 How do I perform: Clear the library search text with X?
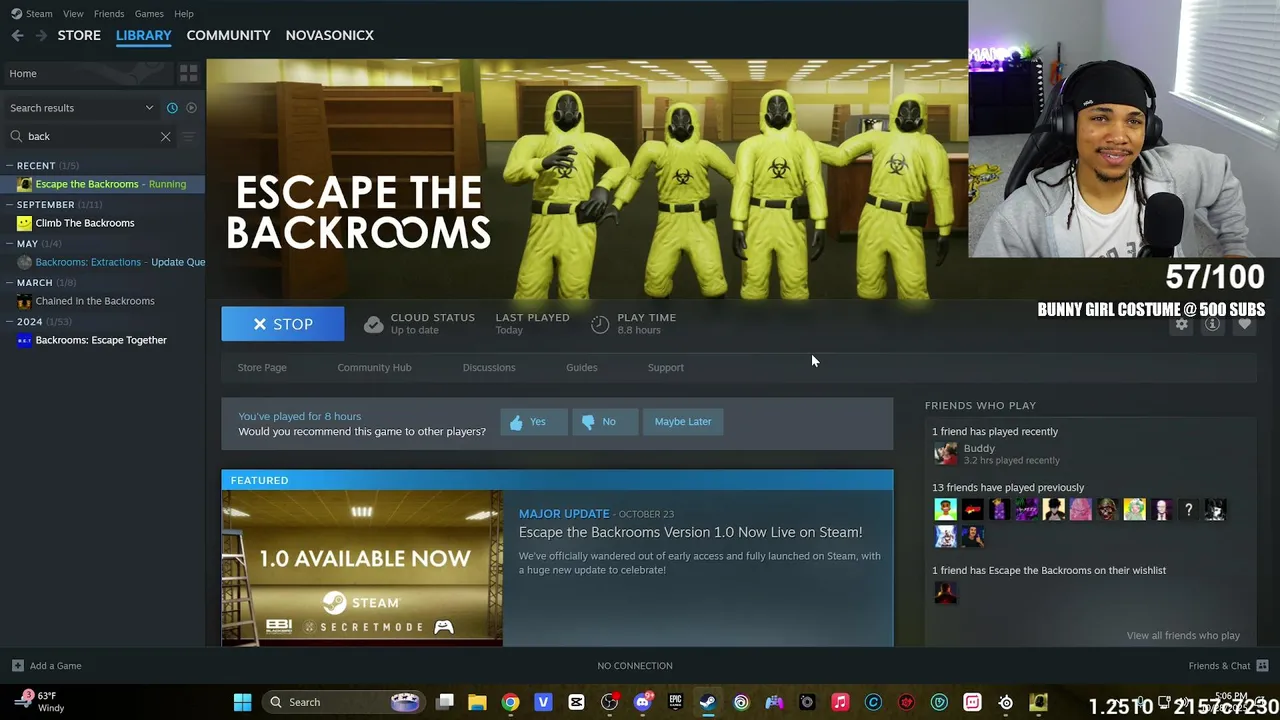pos(165,136)
